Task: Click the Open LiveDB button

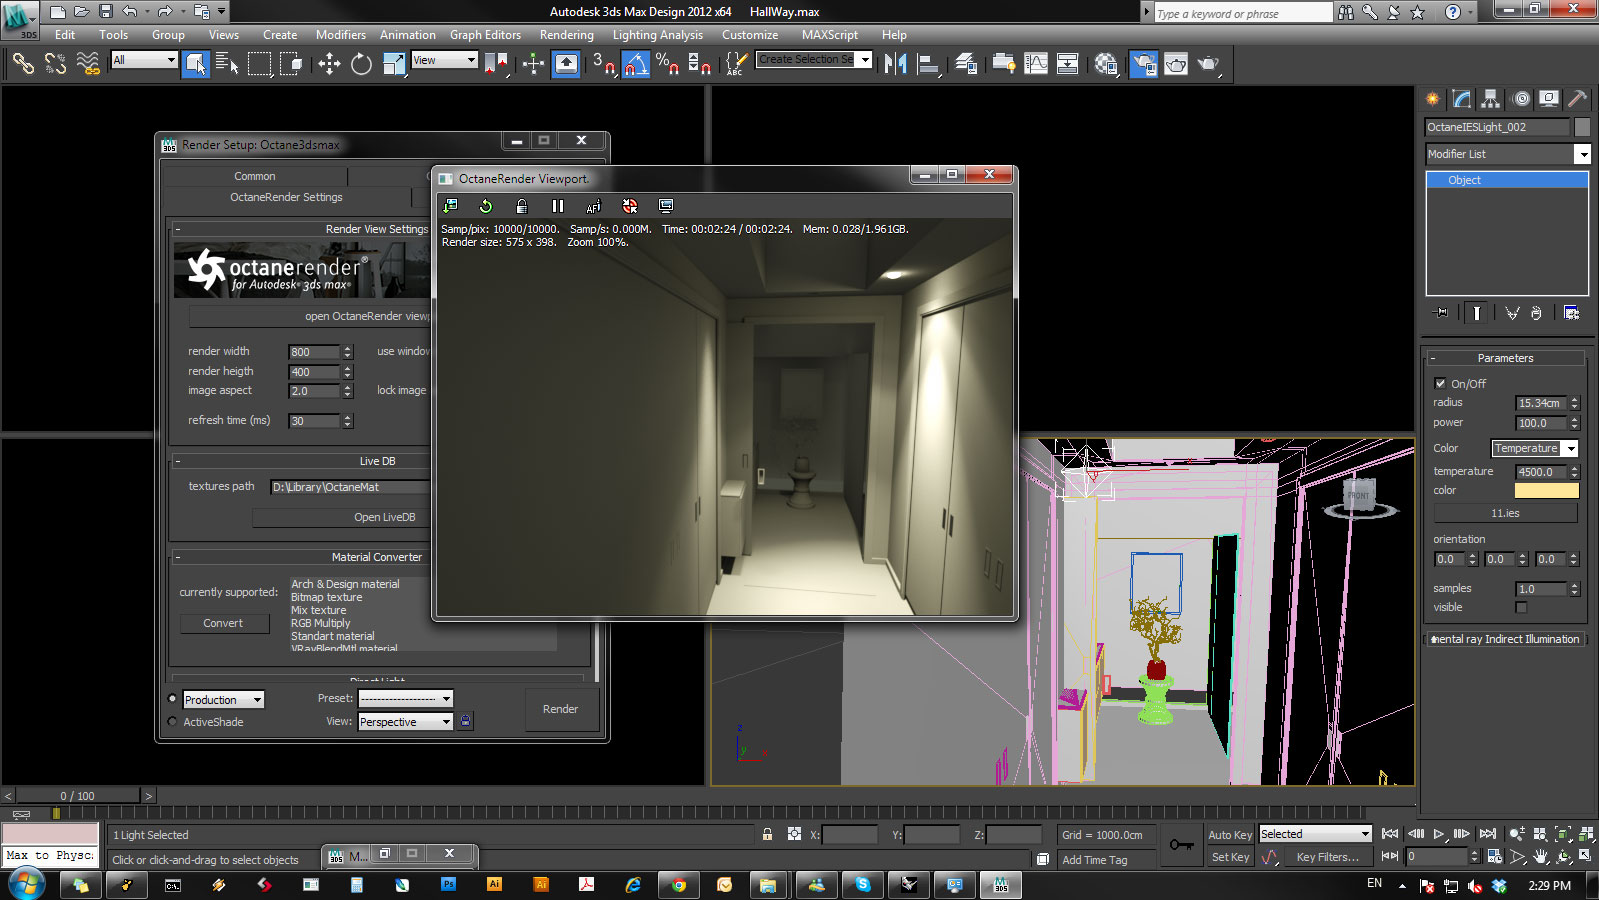Action: point(341,517)
